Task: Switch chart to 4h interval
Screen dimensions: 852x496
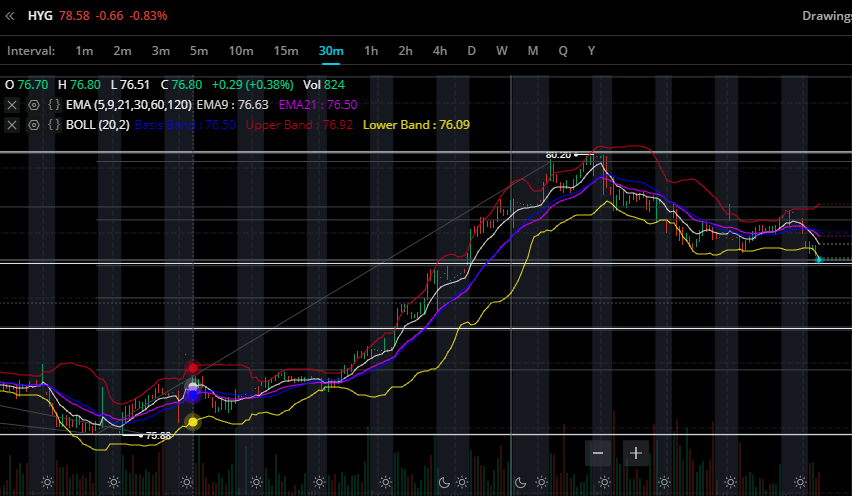Action: pos(440,51)
